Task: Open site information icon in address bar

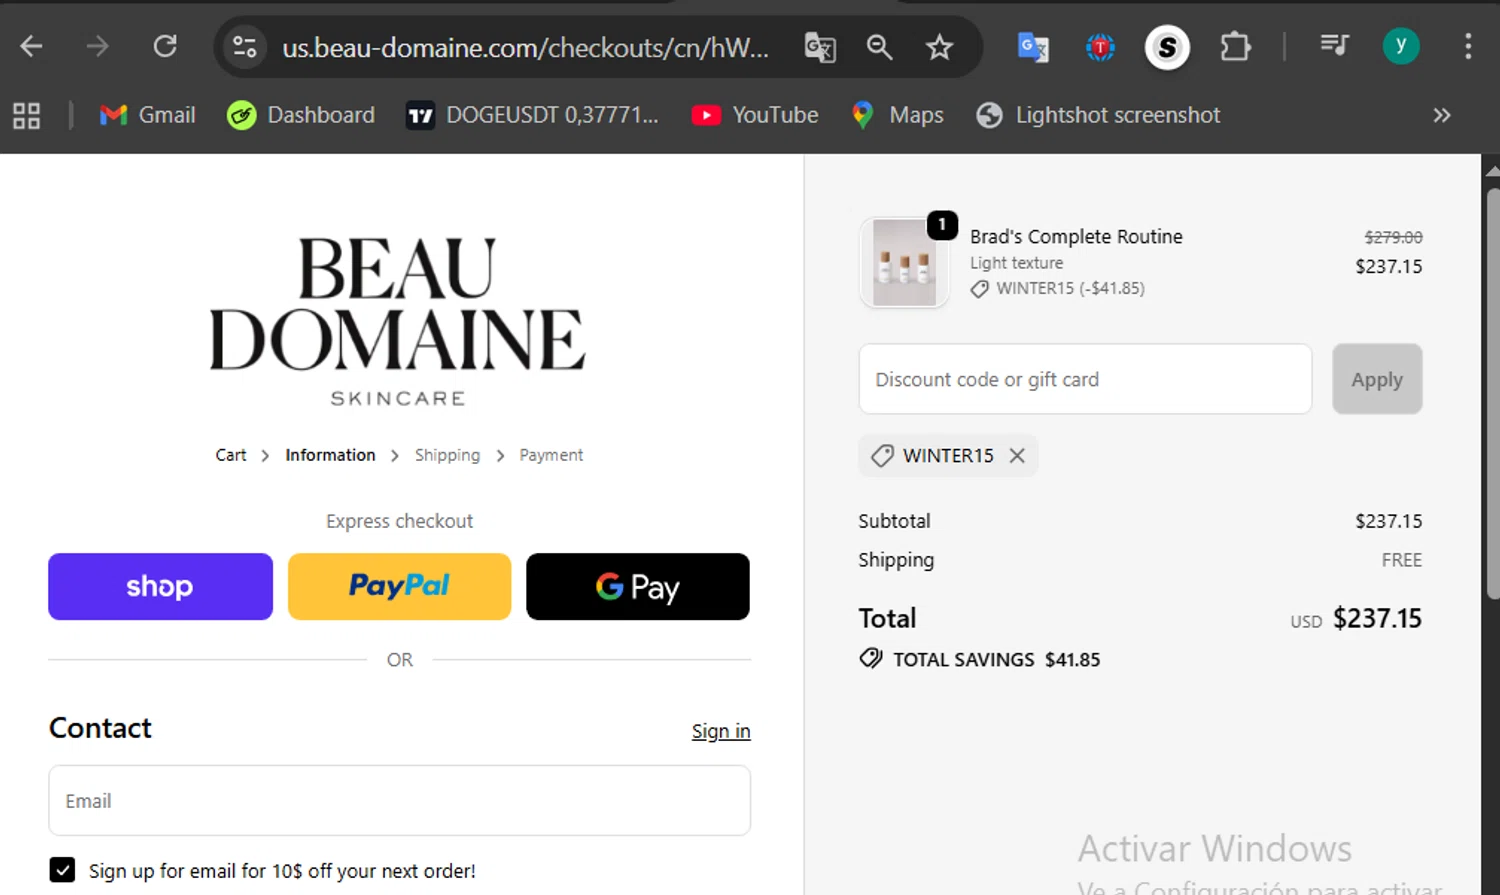Action: [245, 47]
